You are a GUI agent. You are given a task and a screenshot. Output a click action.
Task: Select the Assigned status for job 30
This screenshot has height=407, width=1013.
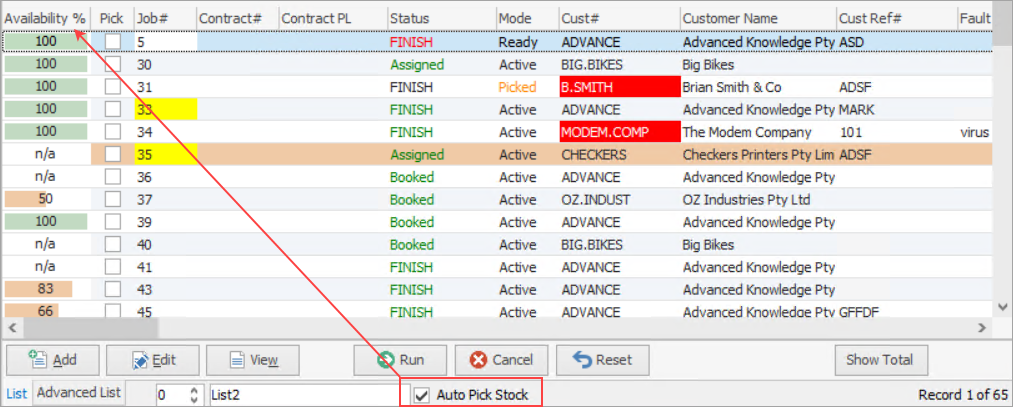coord(417,65)
